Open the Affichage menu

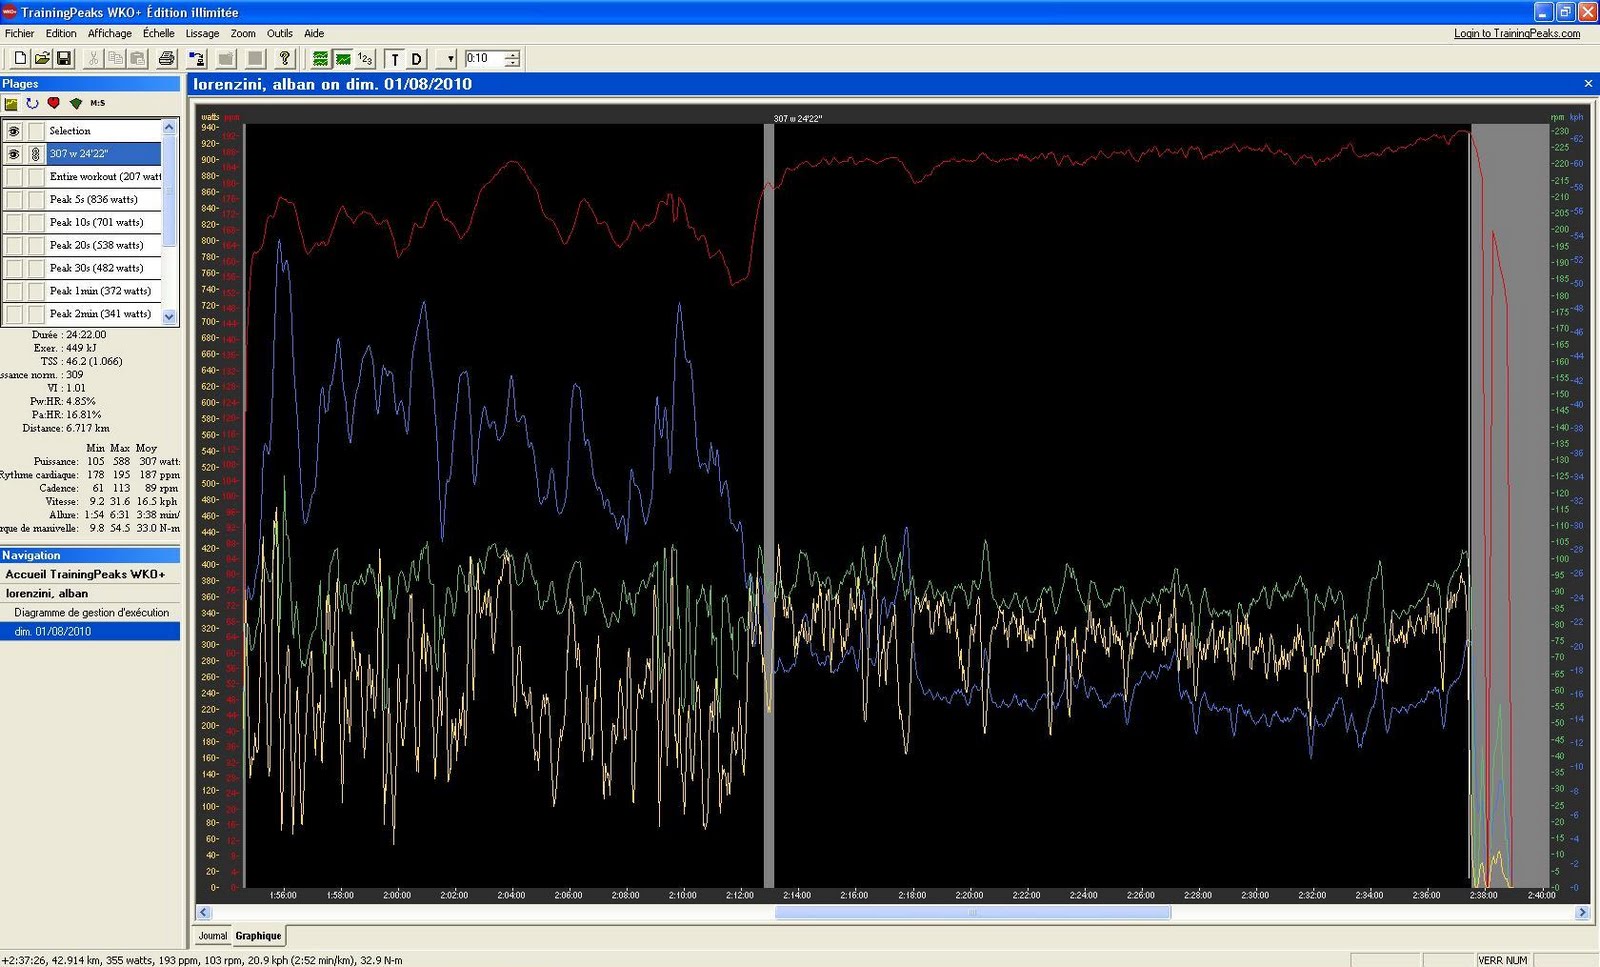click(x=109, y=33)
